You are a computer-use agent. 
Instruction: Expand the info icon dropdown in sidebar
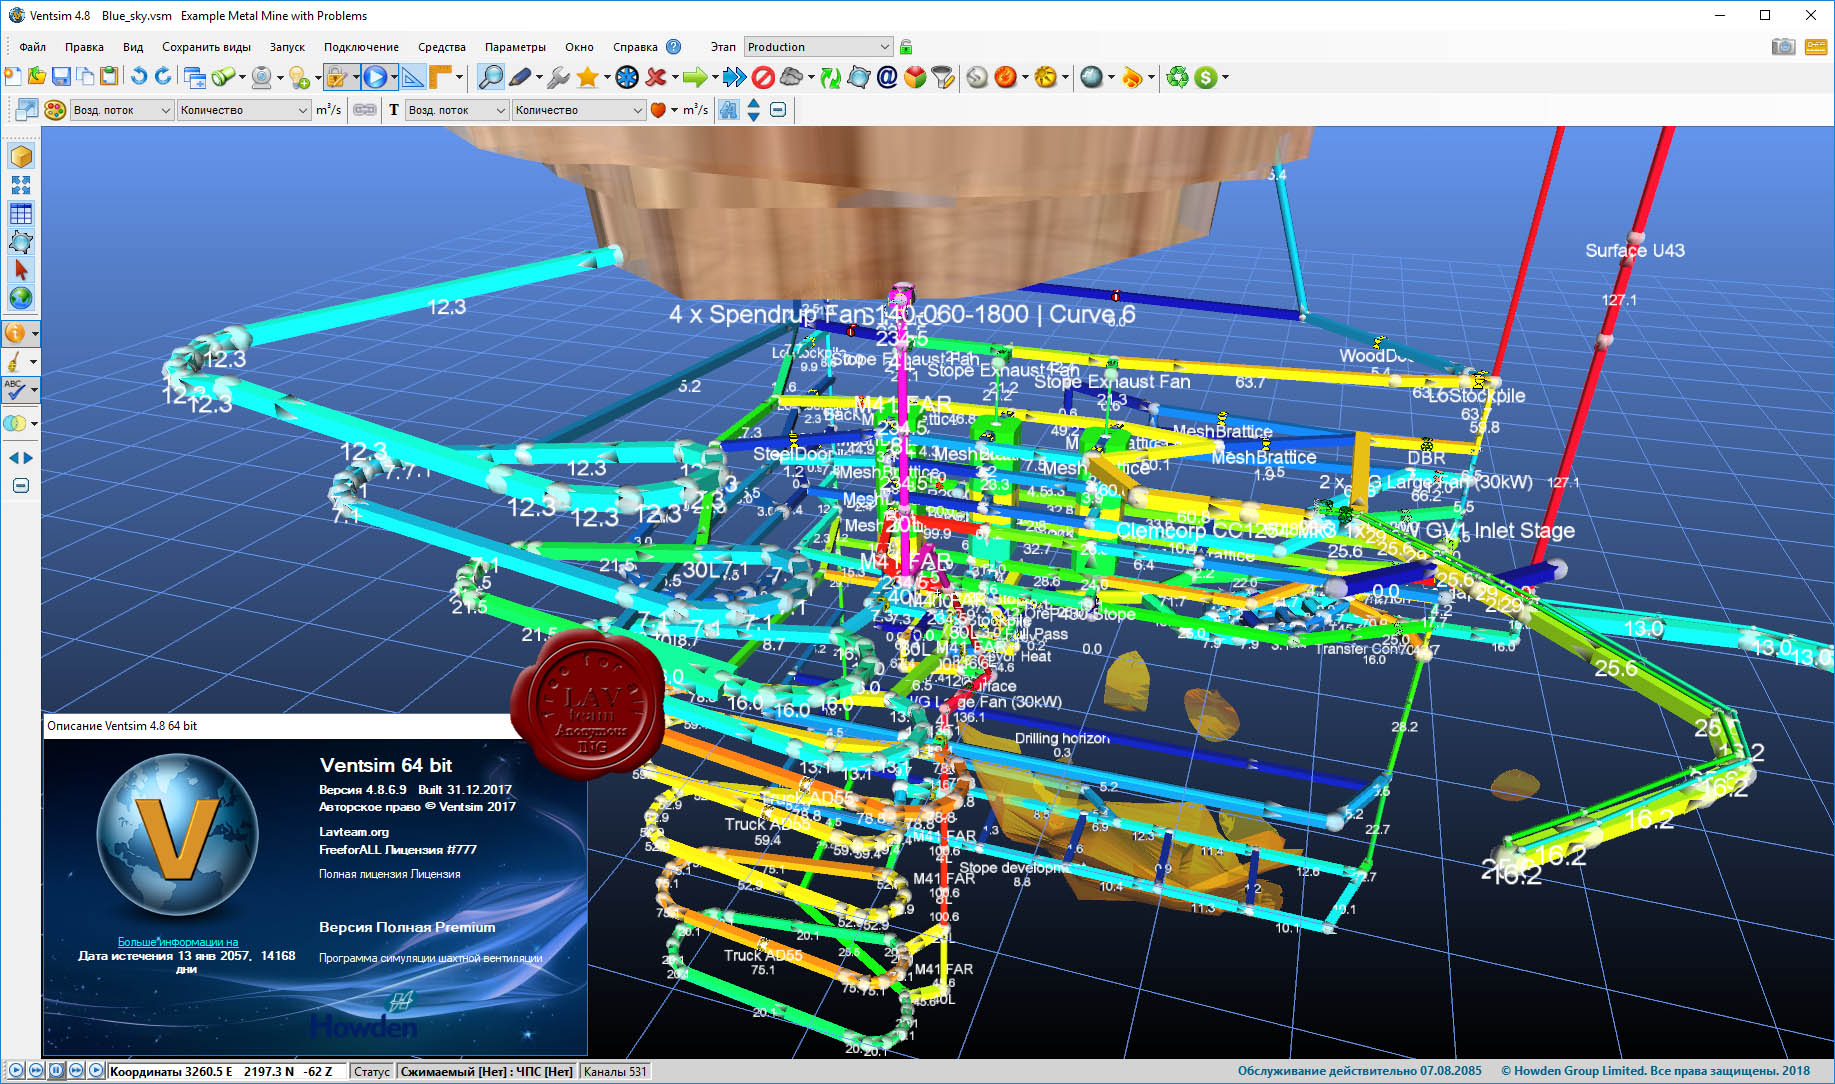point(35,333)
